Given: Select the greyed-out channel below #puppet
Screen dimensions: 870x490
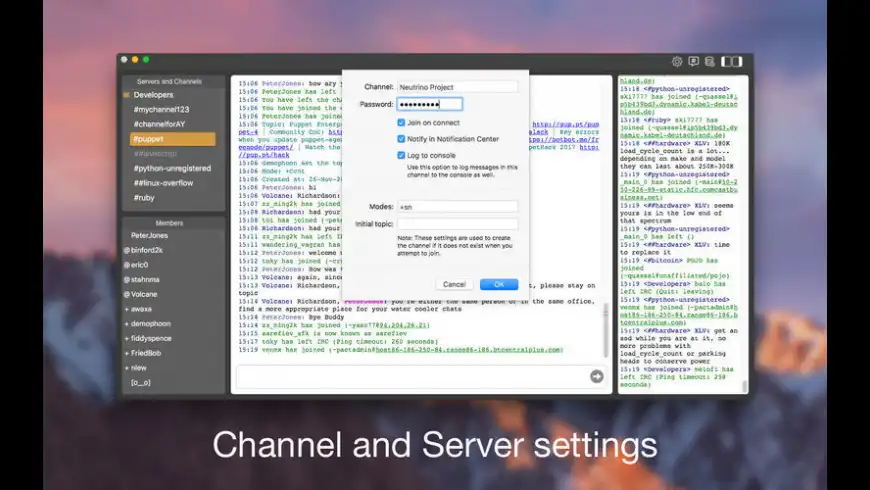Looking at the screenshot, I should (155, 154).
